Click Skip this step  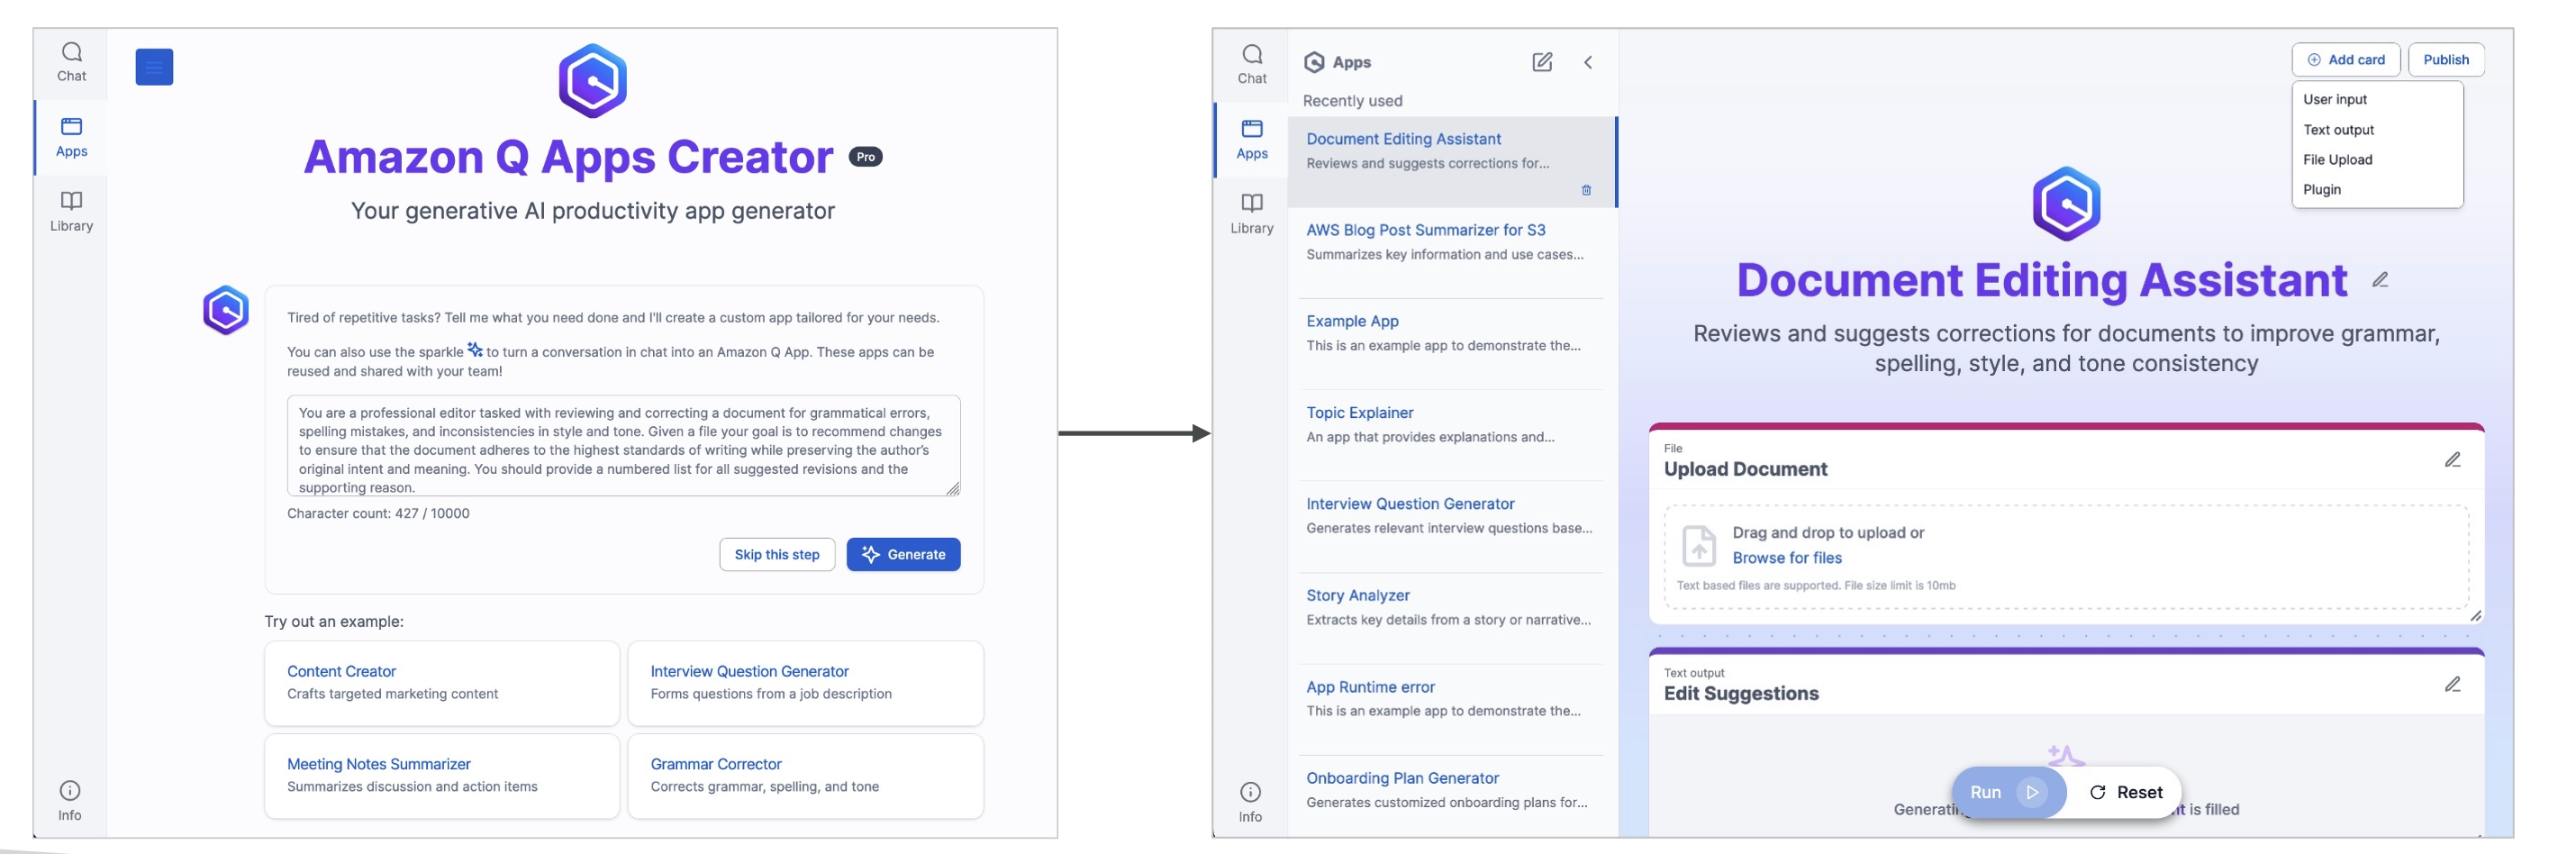coord(776,554)
